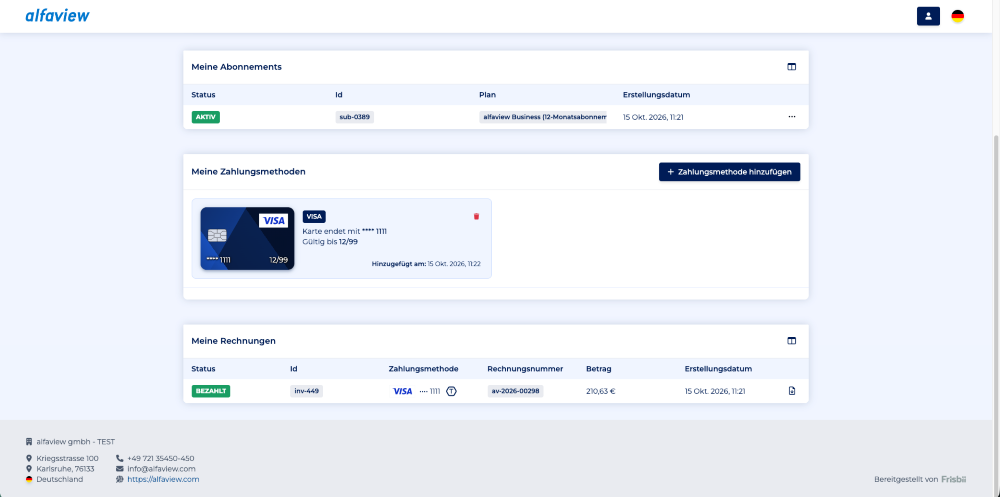Open column settings for Meine Rechnungen
This screenshot has height=497, width=1000.
click(791, 341)
